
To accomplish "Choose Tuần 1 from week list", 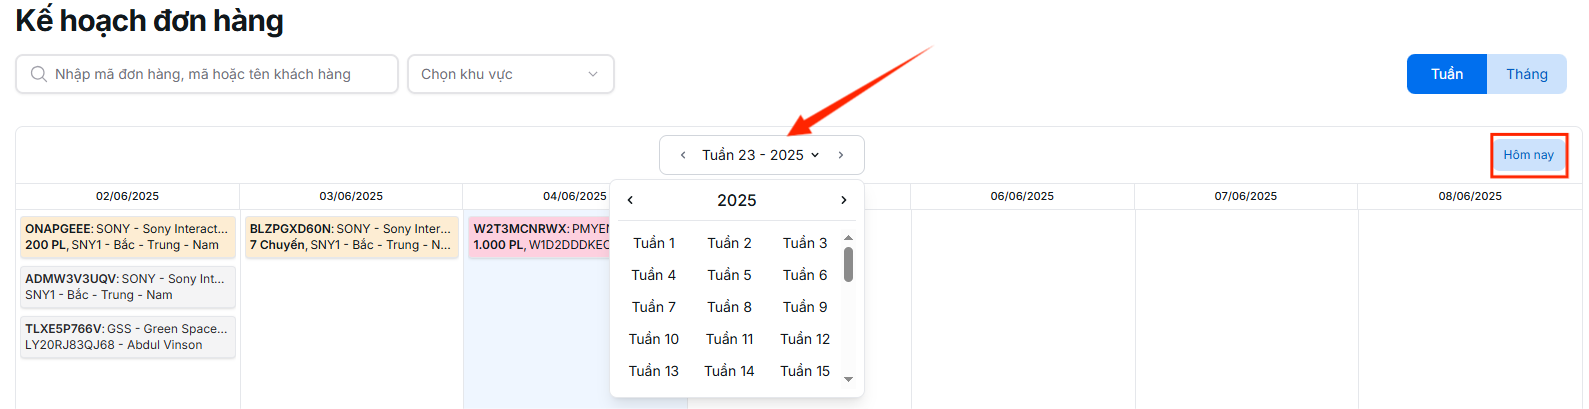I will coord(654,243).
